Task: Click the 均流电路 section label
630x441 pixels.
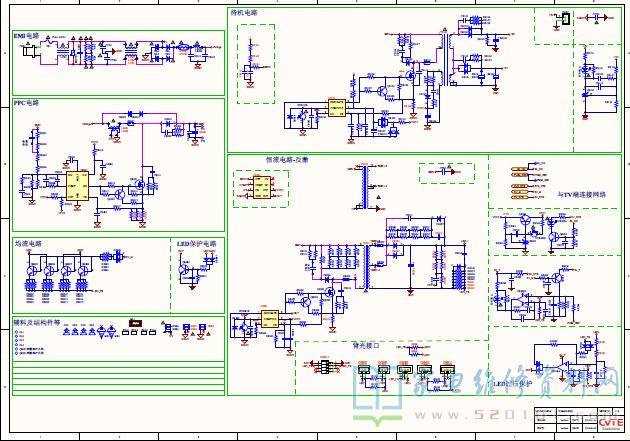Action: (27, 243)
